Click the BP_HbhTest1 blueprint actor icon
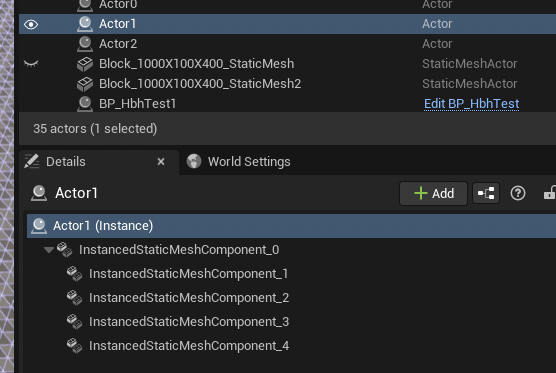Image resolution: width=556 pixels, height=373 pixels. pos(85,104)
